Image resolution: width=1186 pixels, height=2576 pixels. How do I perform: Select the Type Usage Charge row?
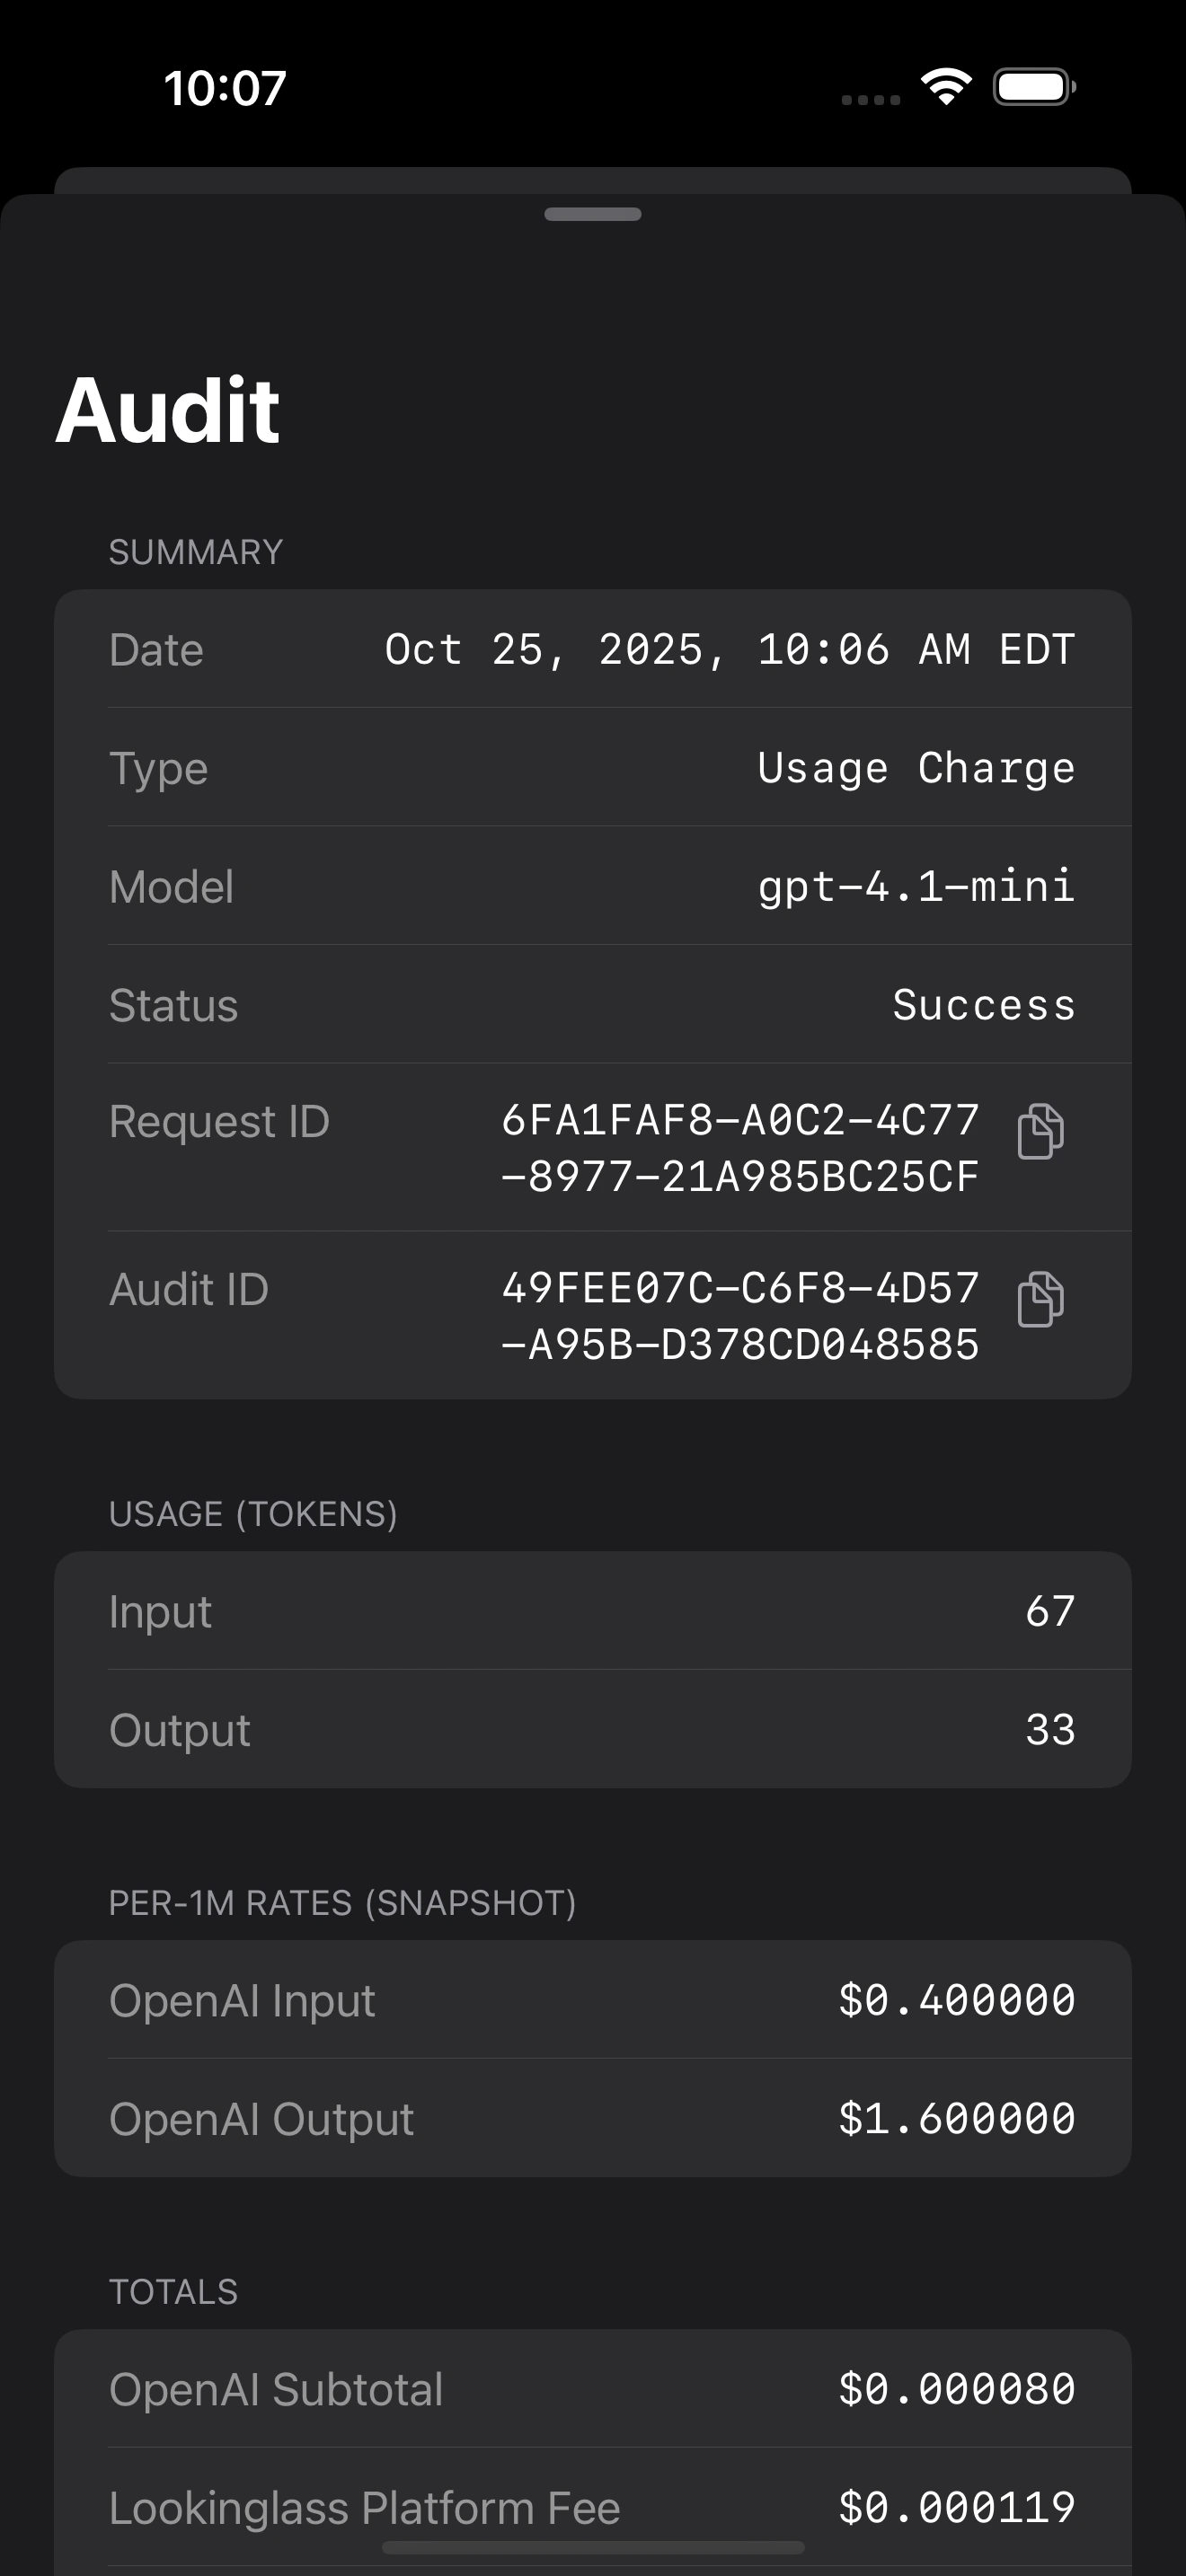pyautogui.click(x=593, y=768)
